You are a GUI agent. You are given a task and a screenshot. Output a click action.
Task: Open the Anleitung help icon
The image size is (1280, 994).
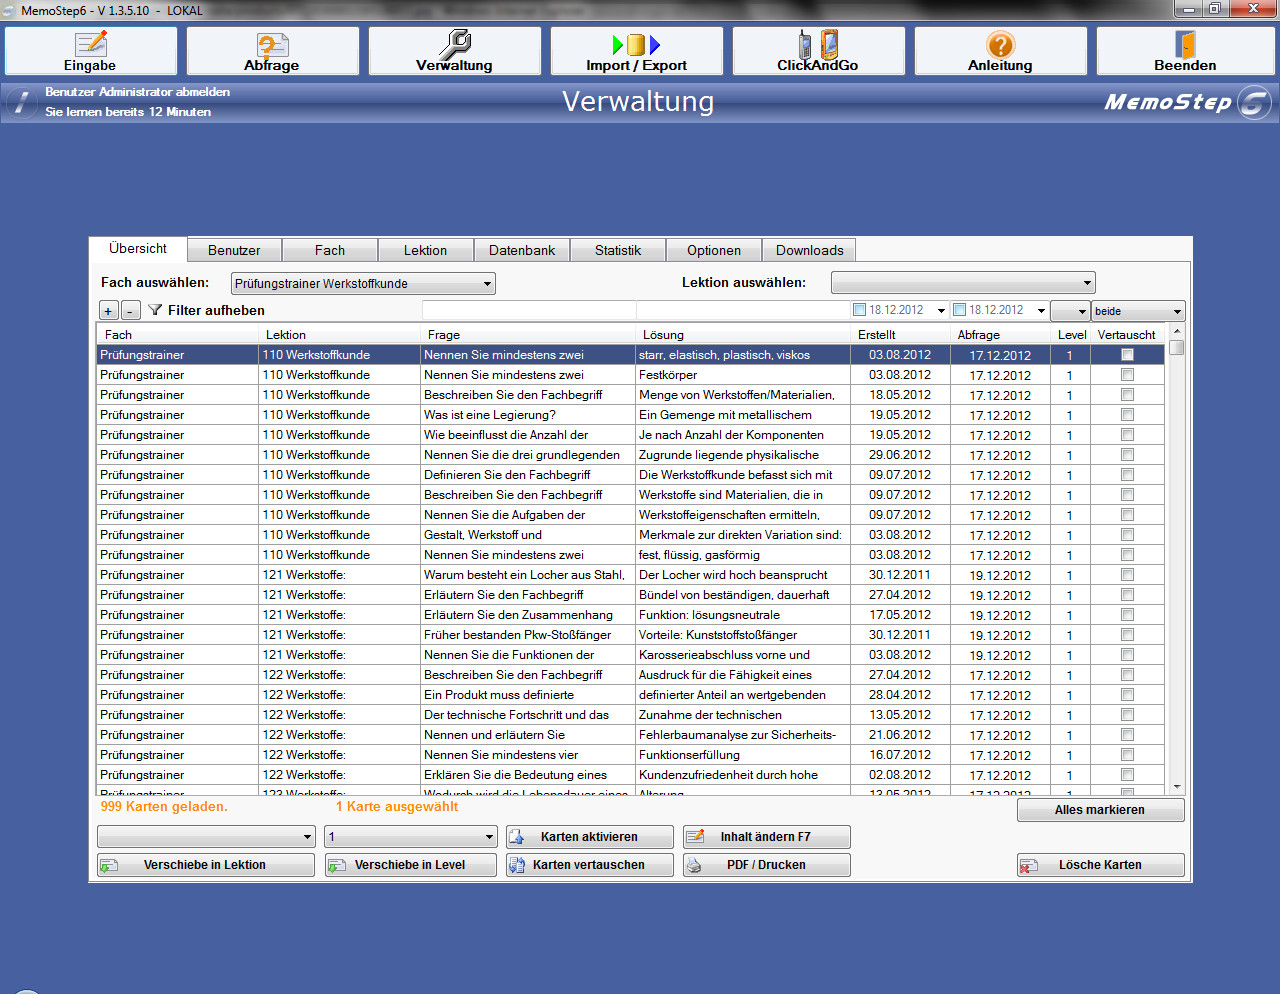[1000, 44]
